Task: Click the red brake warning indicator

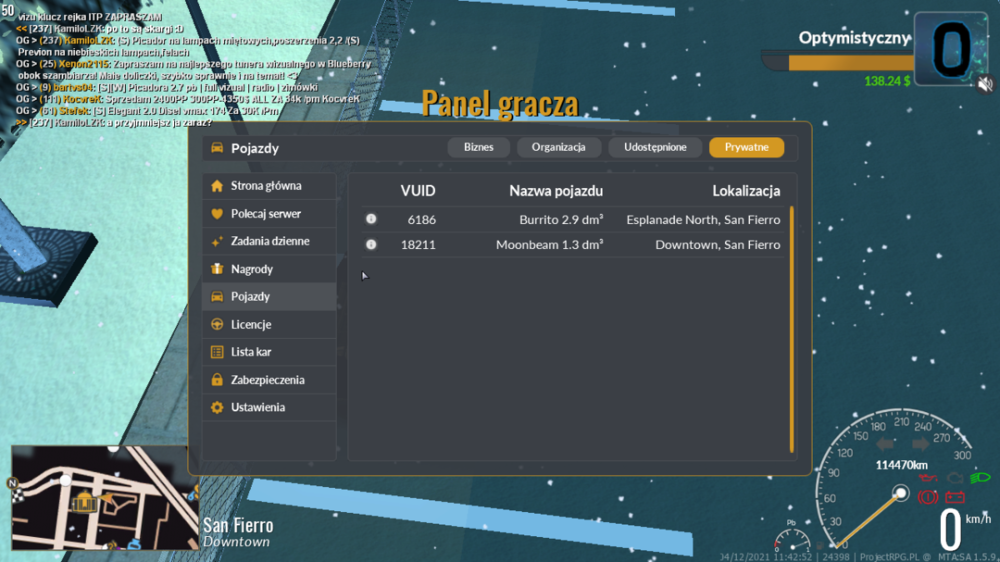Action: pyautogui.click(x=927, y=497)
